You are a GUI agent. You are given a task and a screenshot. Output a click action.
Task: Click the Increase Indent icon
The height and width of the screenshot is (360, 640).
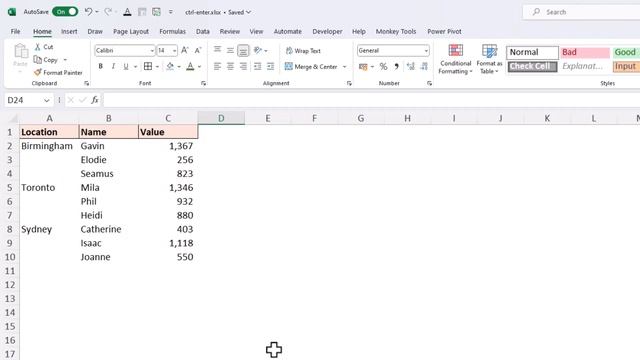(x=270, y=66)
